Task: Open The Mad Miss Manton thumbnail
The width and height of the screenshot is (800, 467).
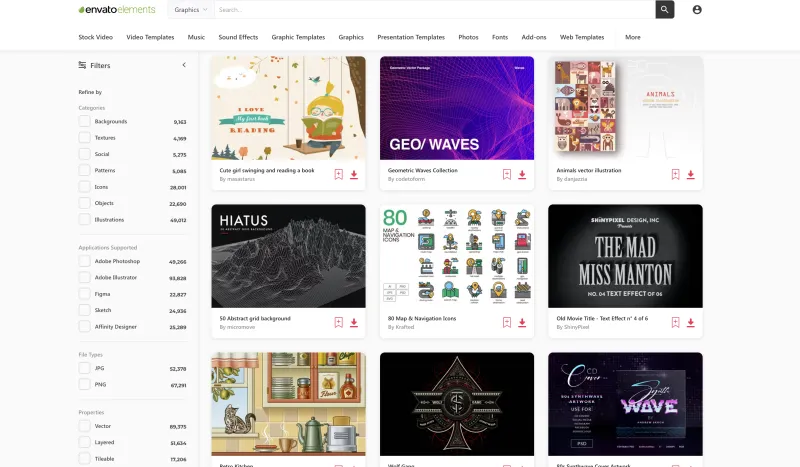Action: (625, 256)
